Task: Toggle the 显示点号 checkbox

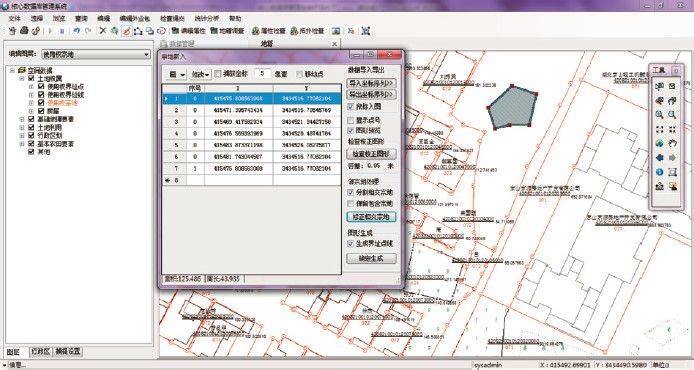Action: [x=351, y=120]
